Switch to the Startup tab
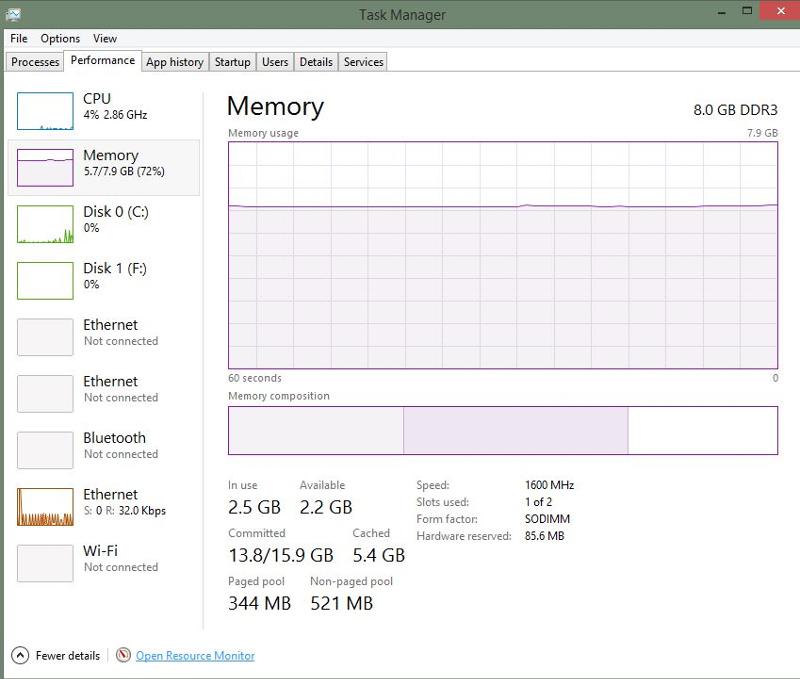The image size is (800, 679). (x=232, y=61)
